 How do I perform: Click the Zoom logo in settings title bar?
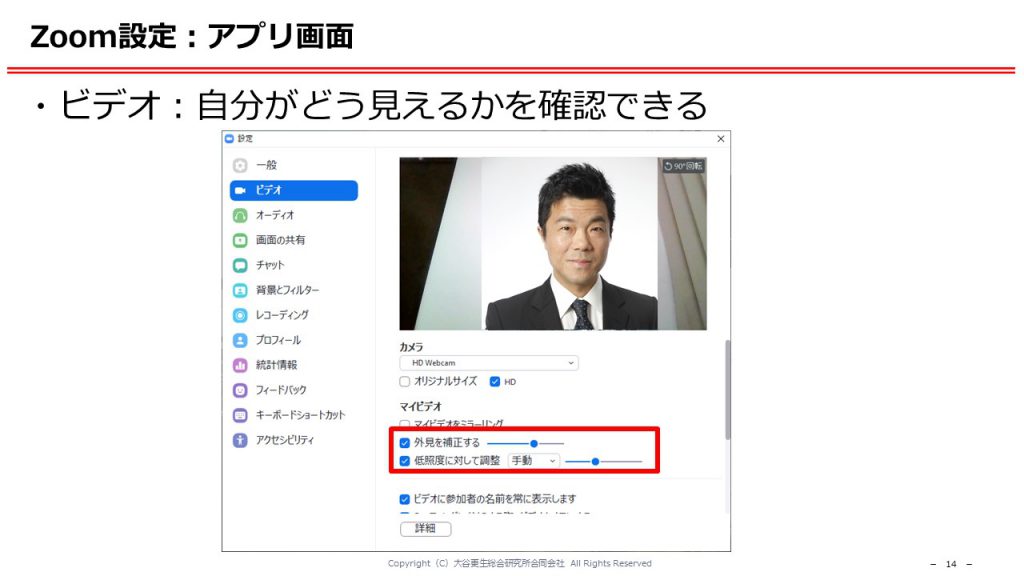(x=229, y=138)
